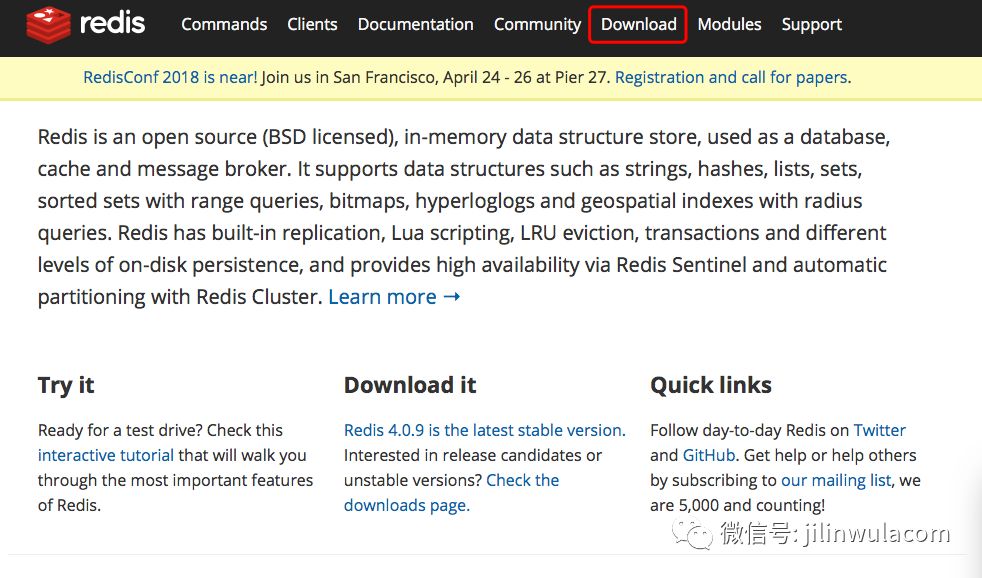Click the RedisConf 2018 is near link
Screen dimensions: 982x578
click(170, 77)
